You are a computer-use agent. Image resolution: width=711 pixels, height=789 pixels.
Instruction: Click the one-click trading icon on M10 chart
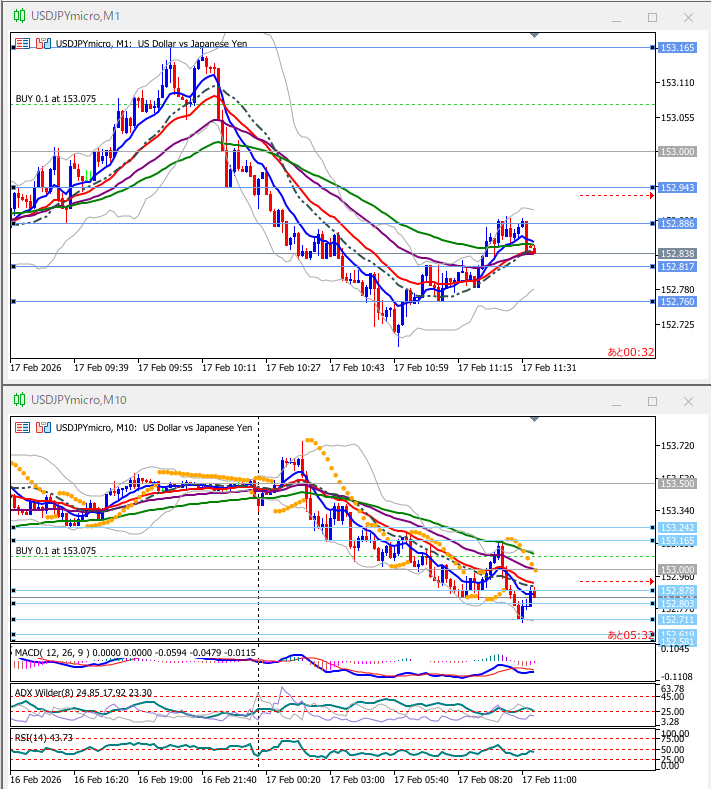[21, 427]
